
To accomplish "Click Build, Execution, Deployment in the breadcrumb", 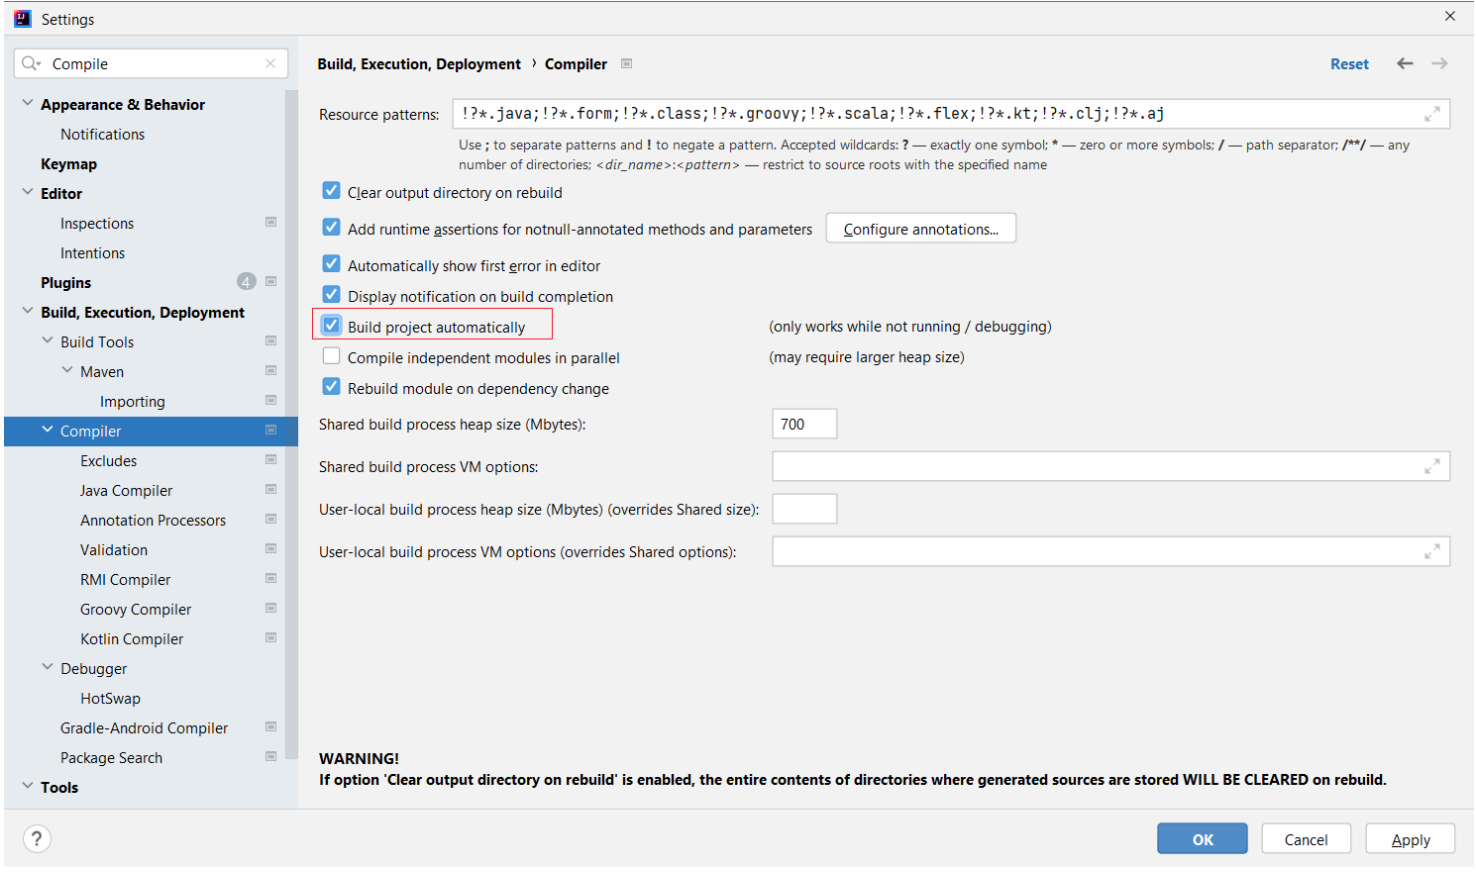I will (419, 64).
